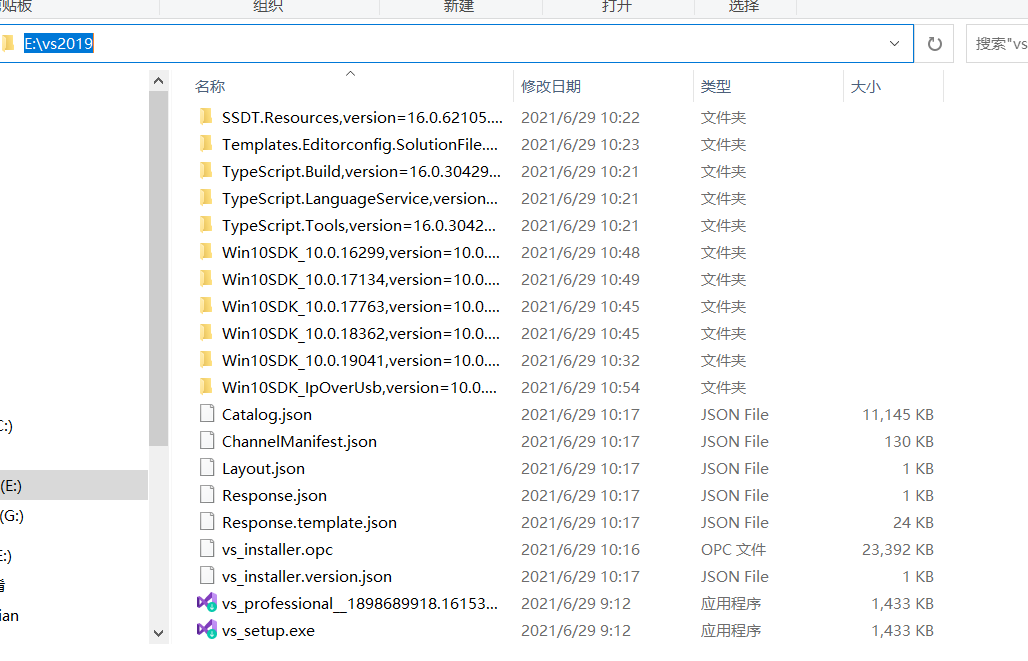Select the Win10SDK_10.0.19041 folder name

361,360
